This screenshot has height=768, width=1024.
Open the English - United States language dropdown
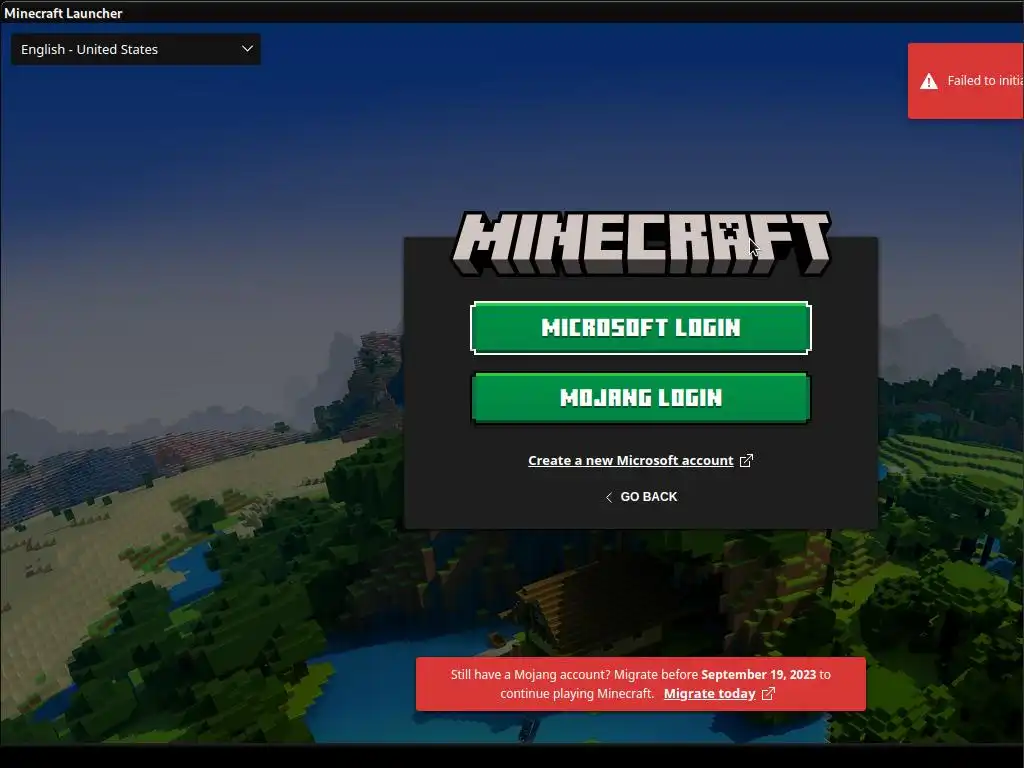[136, 50]
